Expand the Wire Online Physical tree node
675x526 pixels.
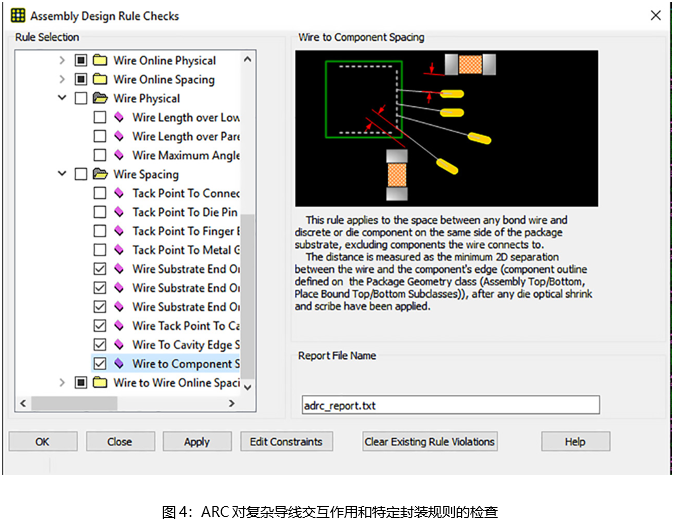62,60
